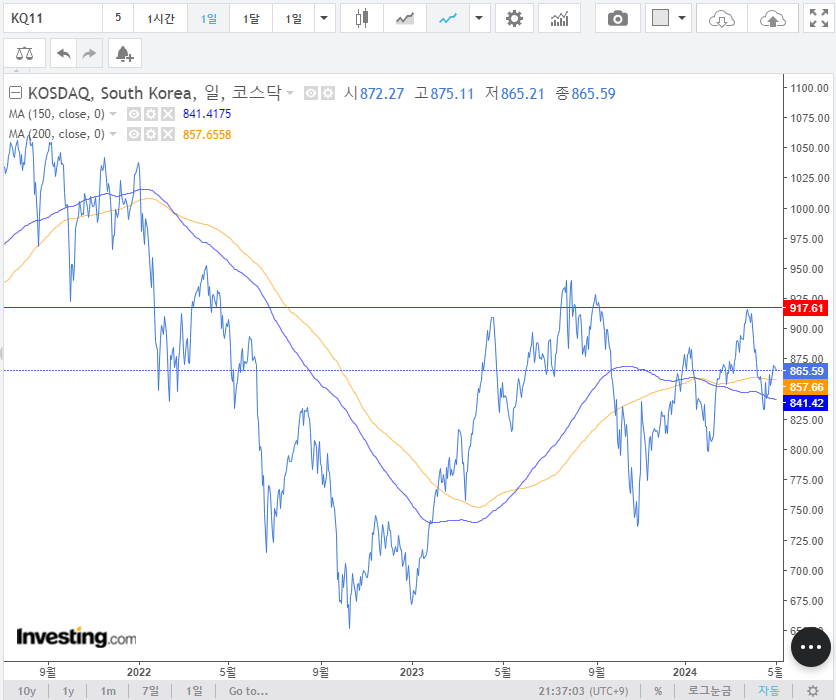Image resolution: width=836 pixels, height=700 pixels.
Task: Select the line chart type icon
Action: pos(448,19)
